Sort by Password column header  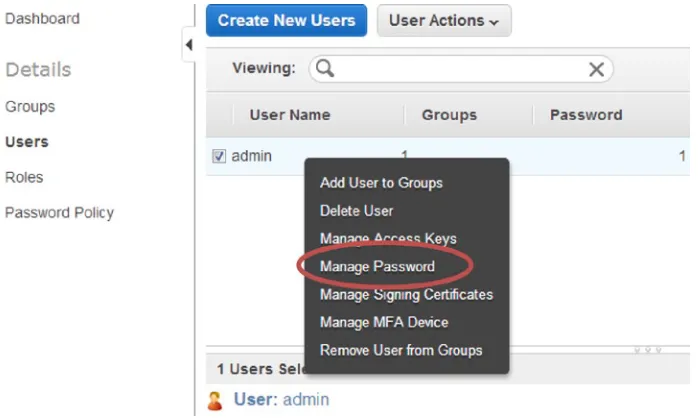point(586,115)
